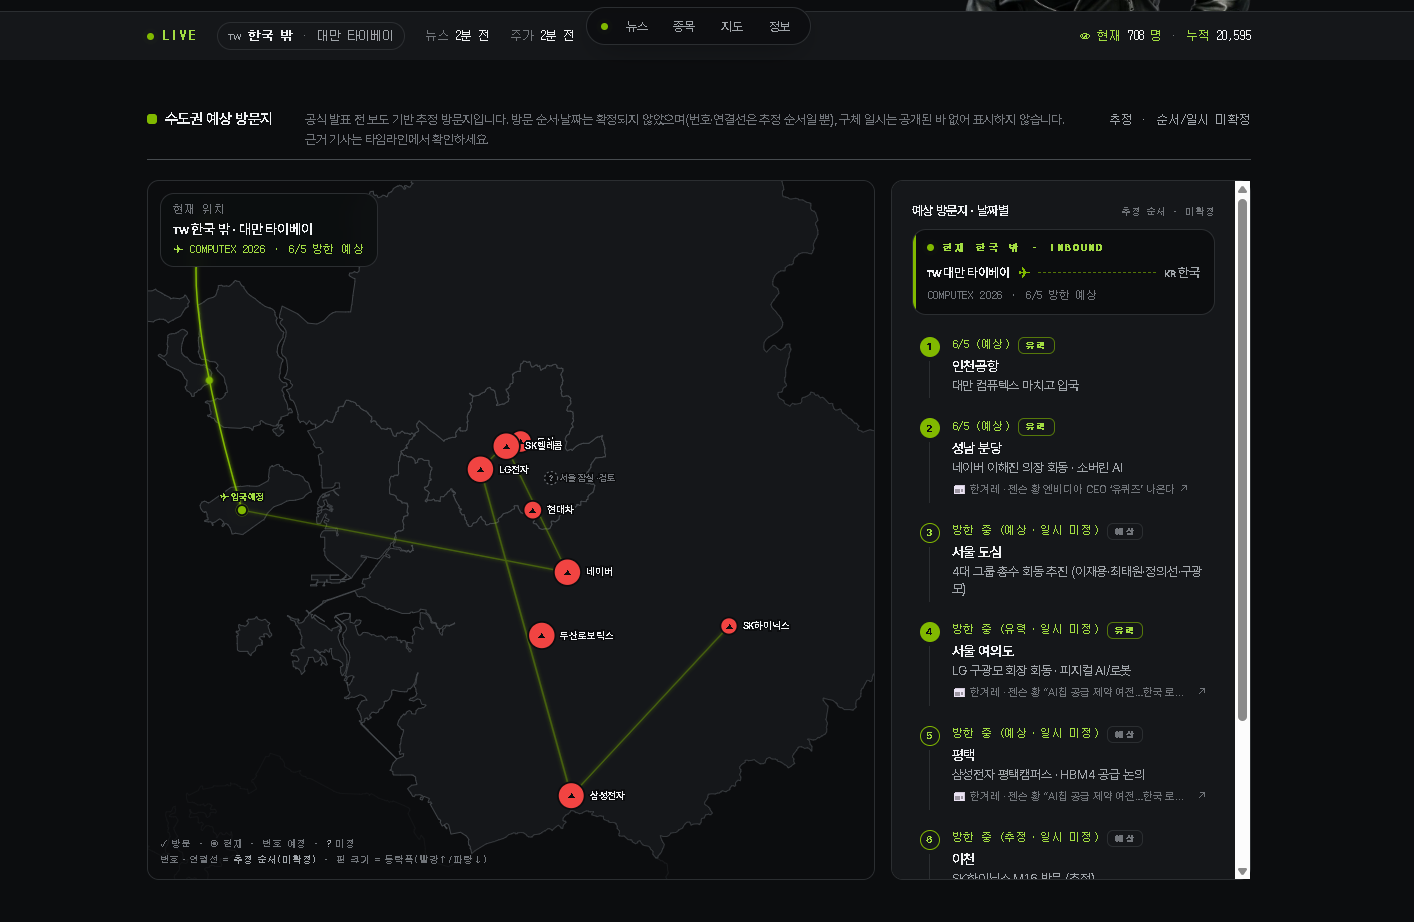Select the 네이버 map pin

pos(568,572)
